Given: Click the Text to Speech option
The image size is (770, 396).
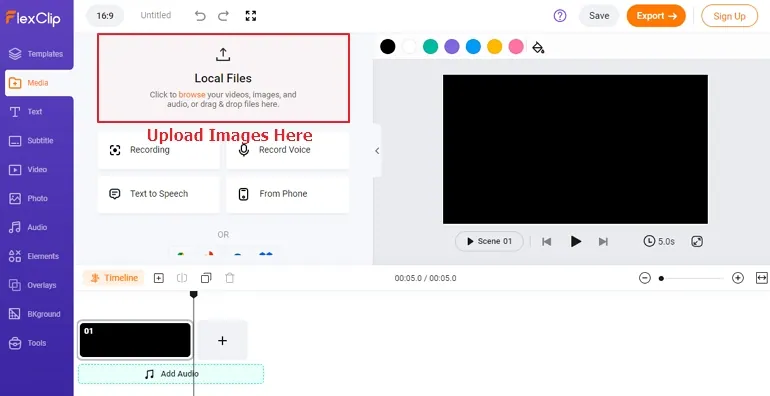Looking at the screenshot, I should (159, 194).
